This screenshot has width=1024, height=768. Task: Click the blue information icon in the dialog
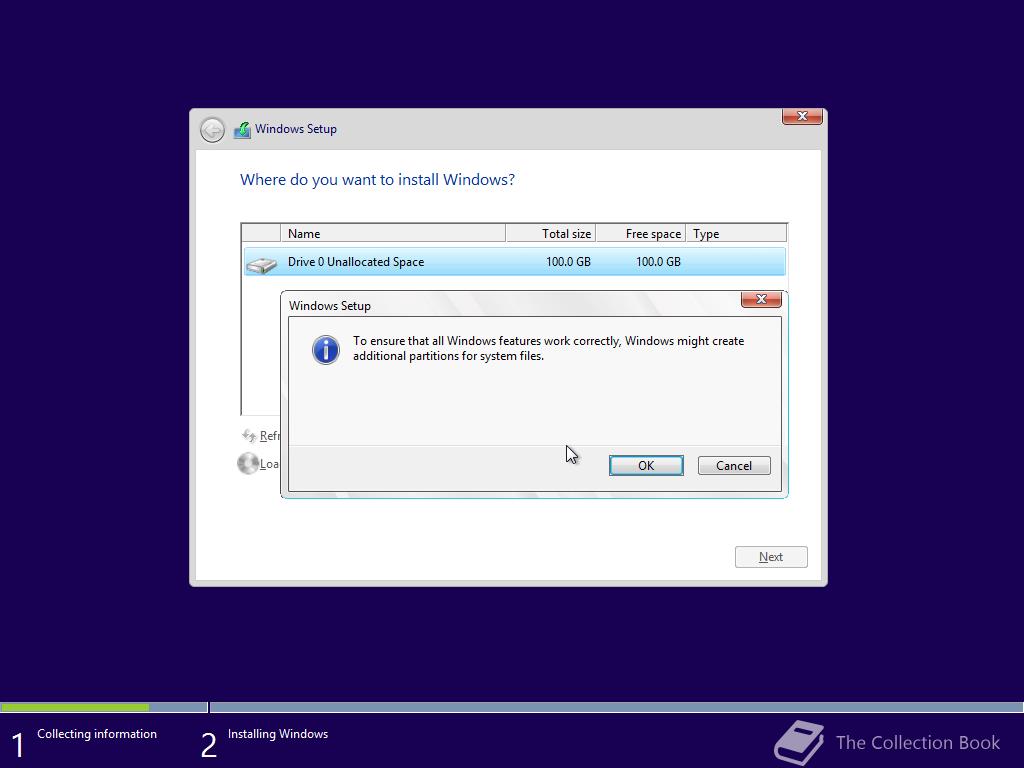[x=325, y=349]
